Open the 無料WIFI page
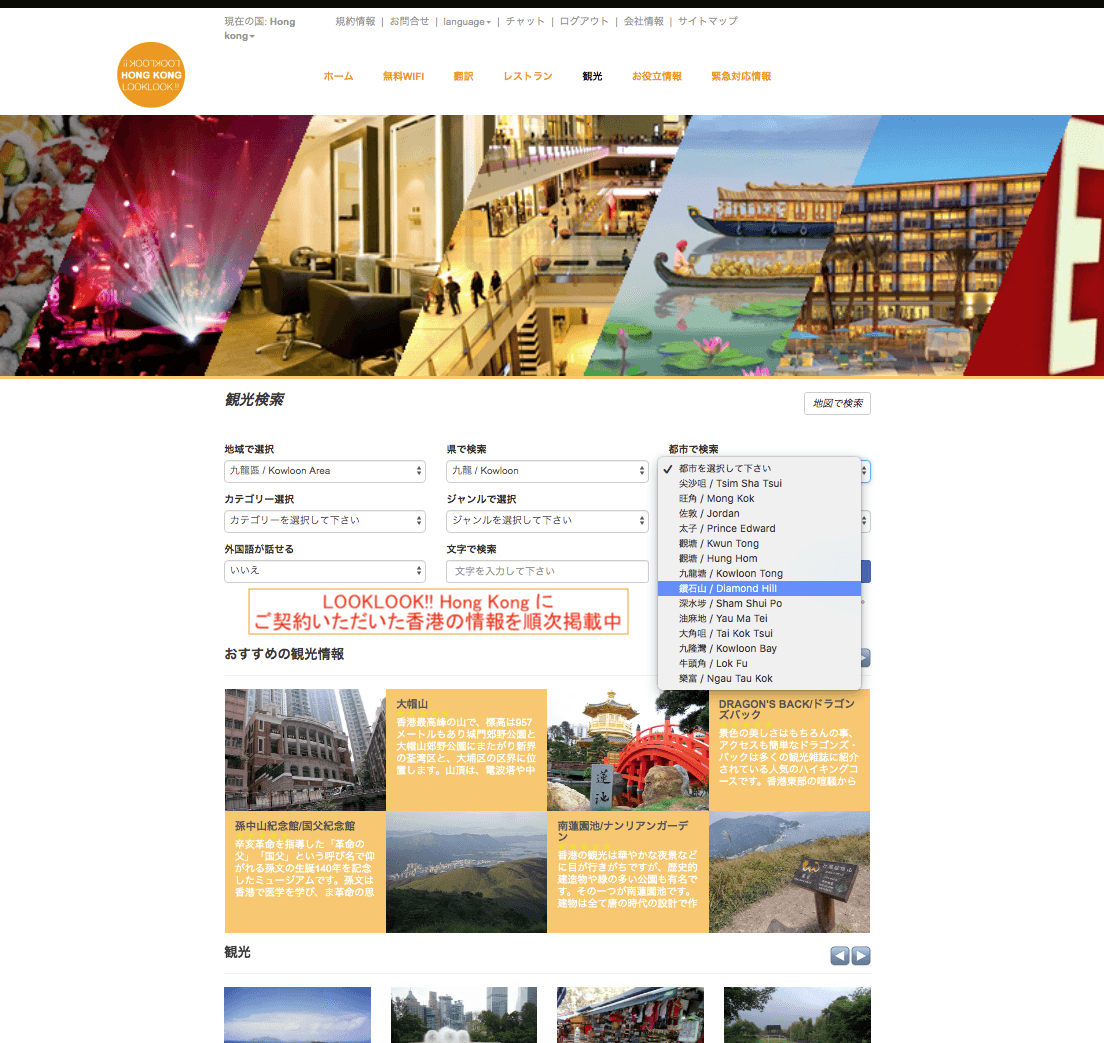The image size is (1104, 1043). coord(403,75)
